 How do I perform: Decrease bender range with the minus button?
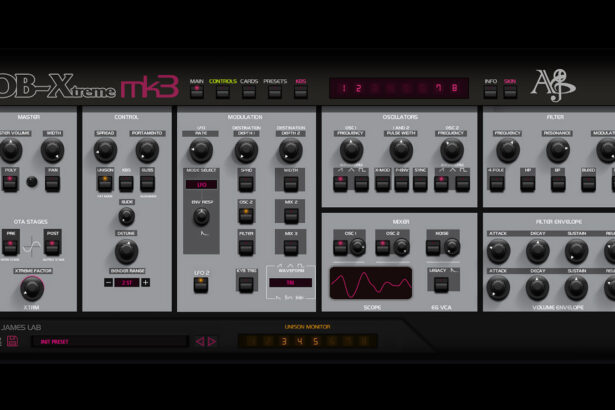(x=109, y=282)
